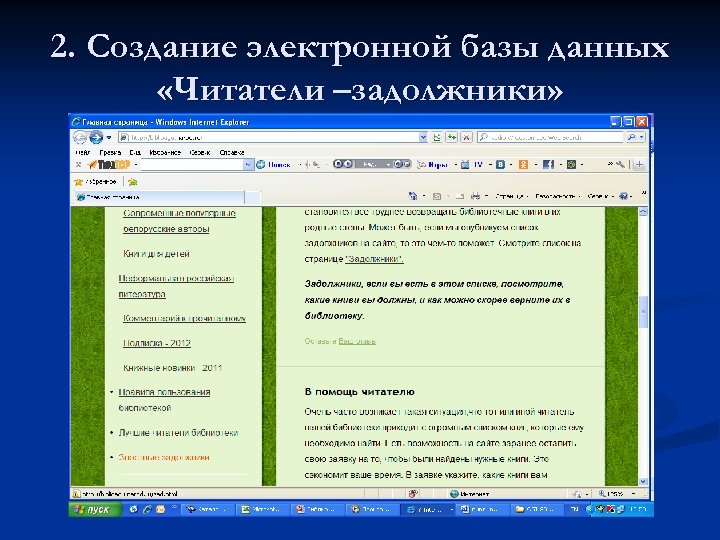Click the toolbar search text field
This screenshot has height=540, width=720.
point(192,164)
